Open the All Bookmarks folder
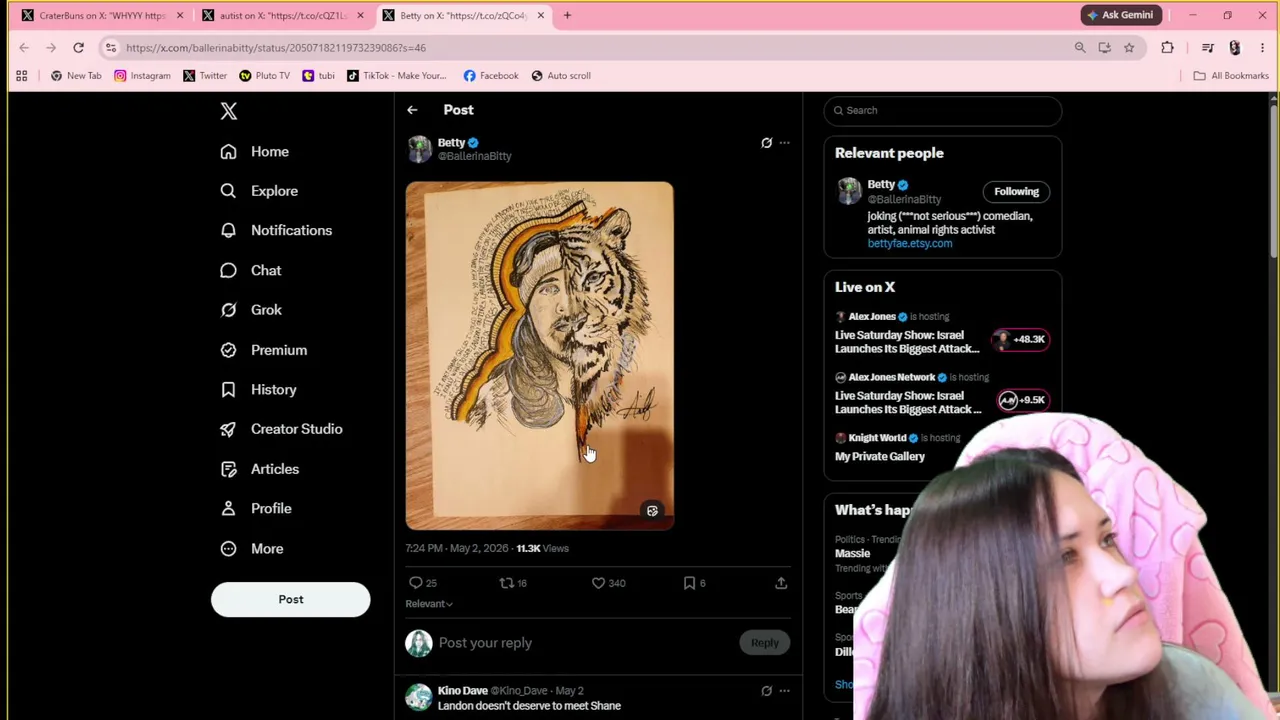The width and height of the screenshot is (1280, 720). click(1231, 76)
